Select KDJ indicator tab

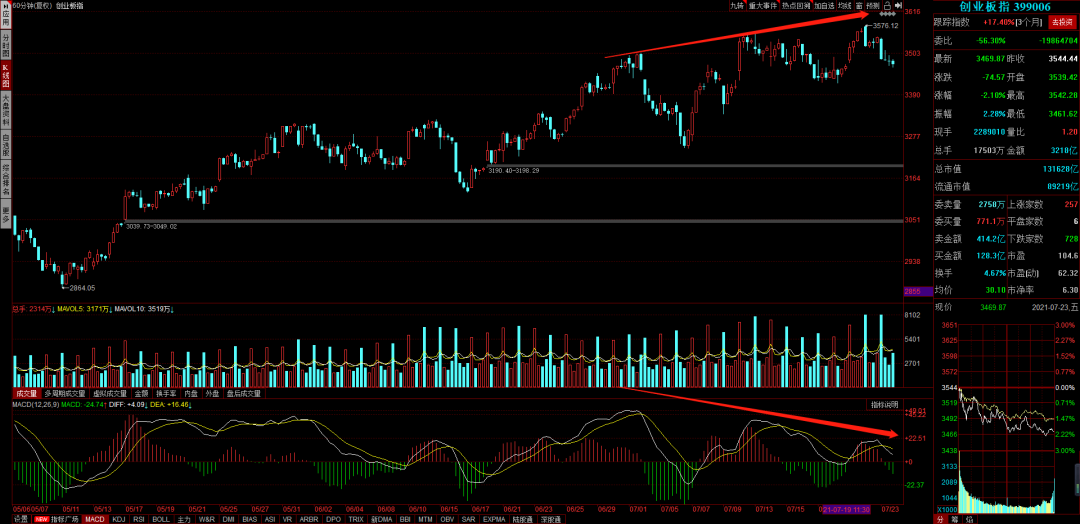[118, 519]
